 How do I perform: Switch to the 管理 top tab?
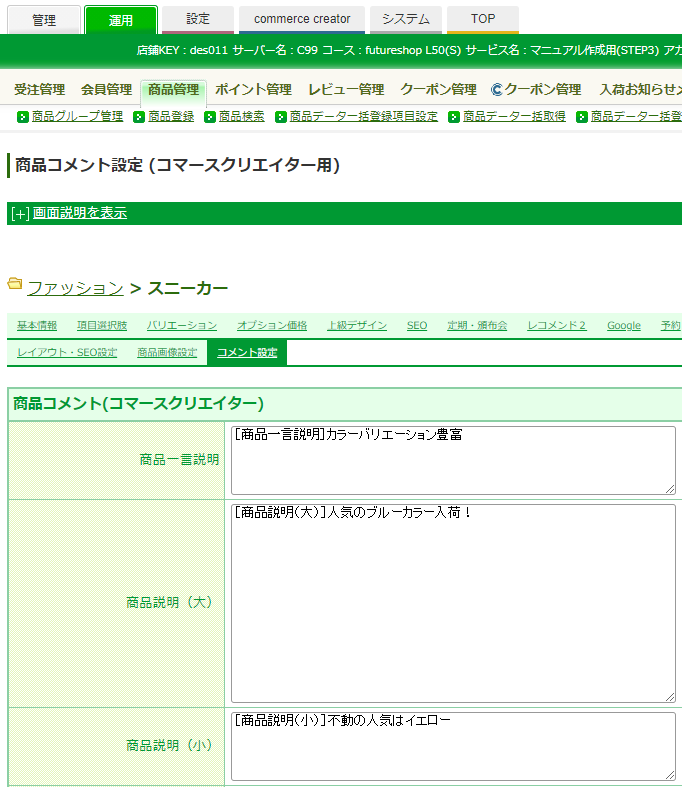click(x=44, y=20)
